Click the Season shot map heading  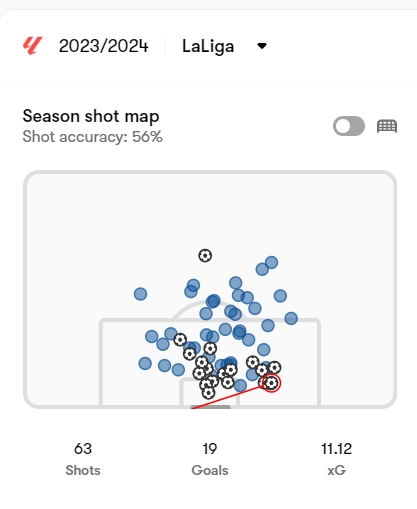[91, 116]
